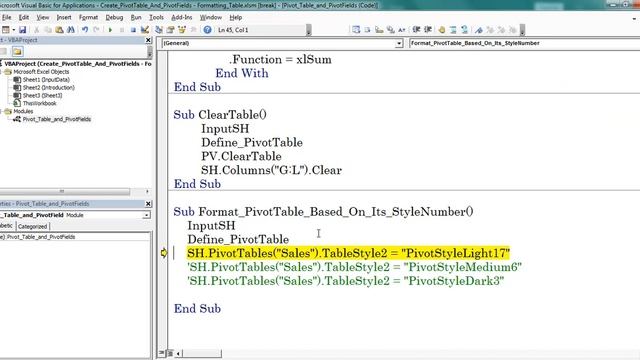Viewport: 640px width, 360px height.
Task: Indent the selected code lines
Action: 416,30
